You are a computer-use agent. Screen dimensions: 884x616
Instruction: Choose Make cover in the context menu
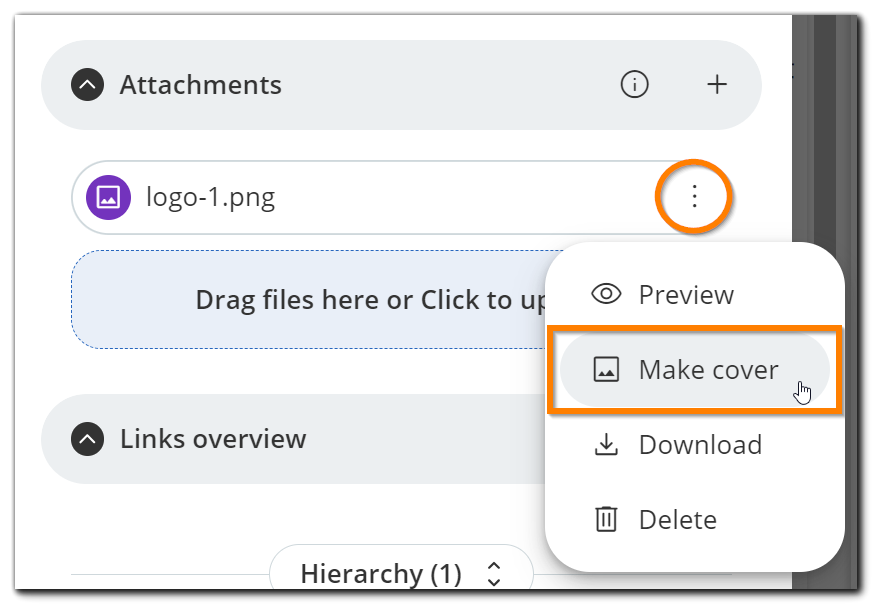708,370
